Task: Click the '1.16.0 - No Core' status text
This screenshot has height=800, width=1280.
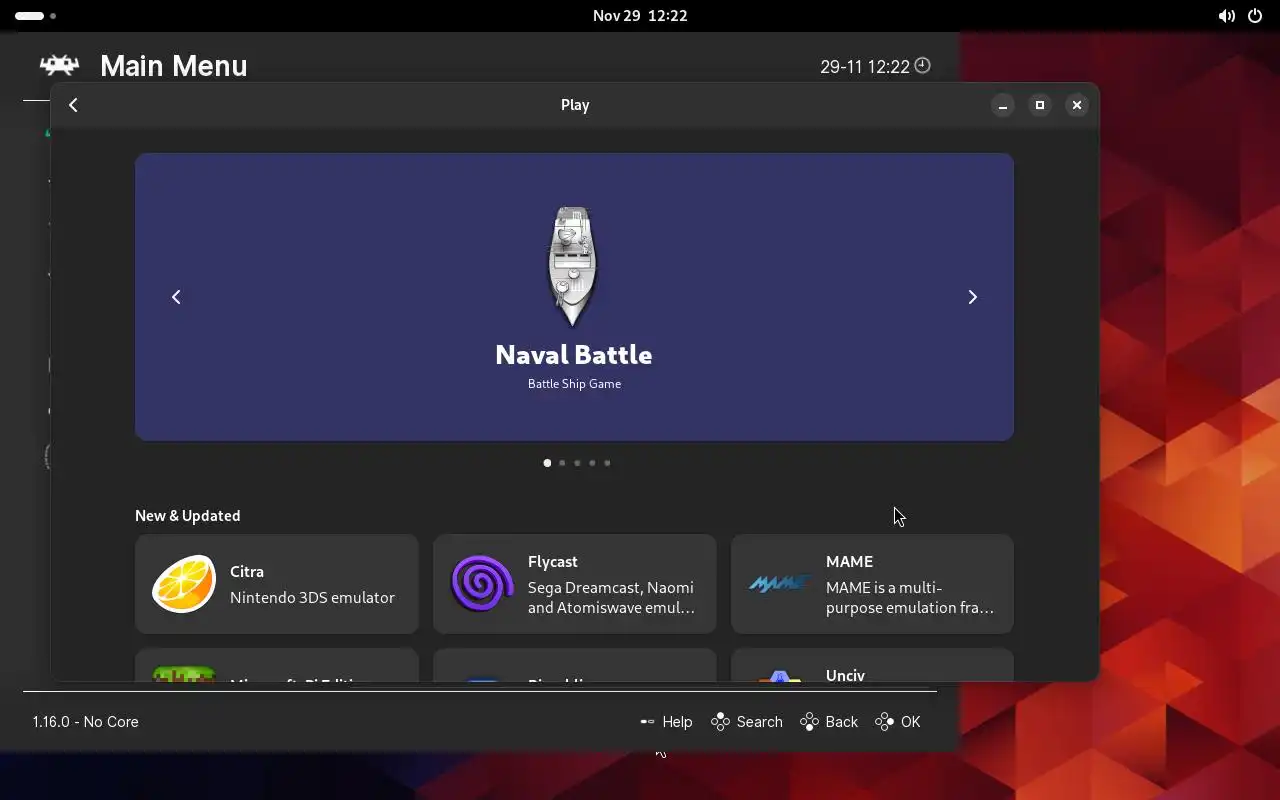Action: [85, 722]
